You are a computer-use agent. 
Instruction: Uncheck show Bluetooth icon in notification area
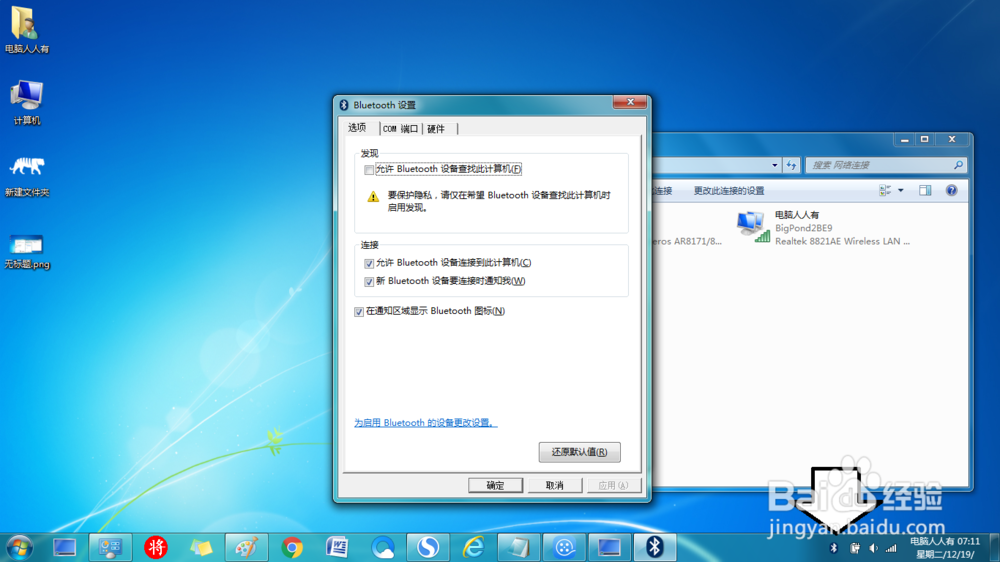pyautogui.click(x=359, y=312)
